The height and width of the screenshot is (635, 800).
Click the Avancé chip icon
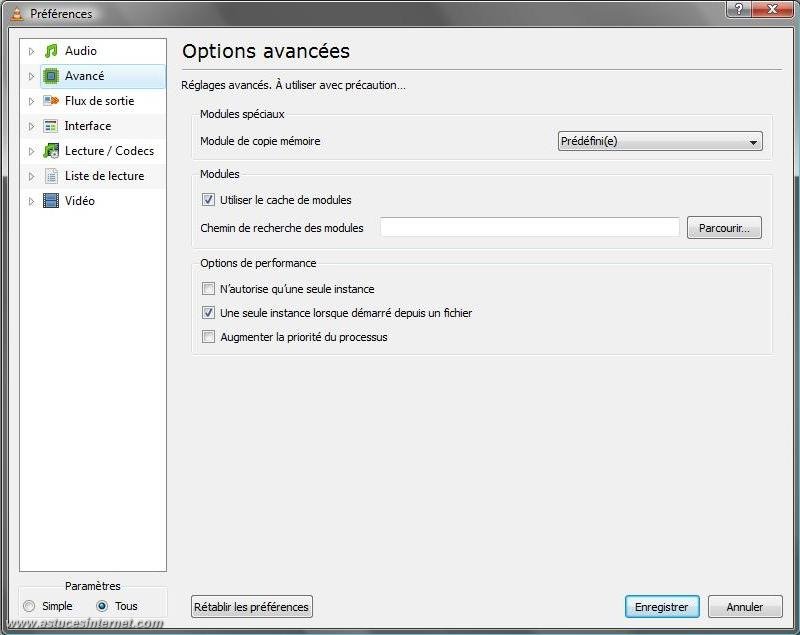tap(51, 76)
